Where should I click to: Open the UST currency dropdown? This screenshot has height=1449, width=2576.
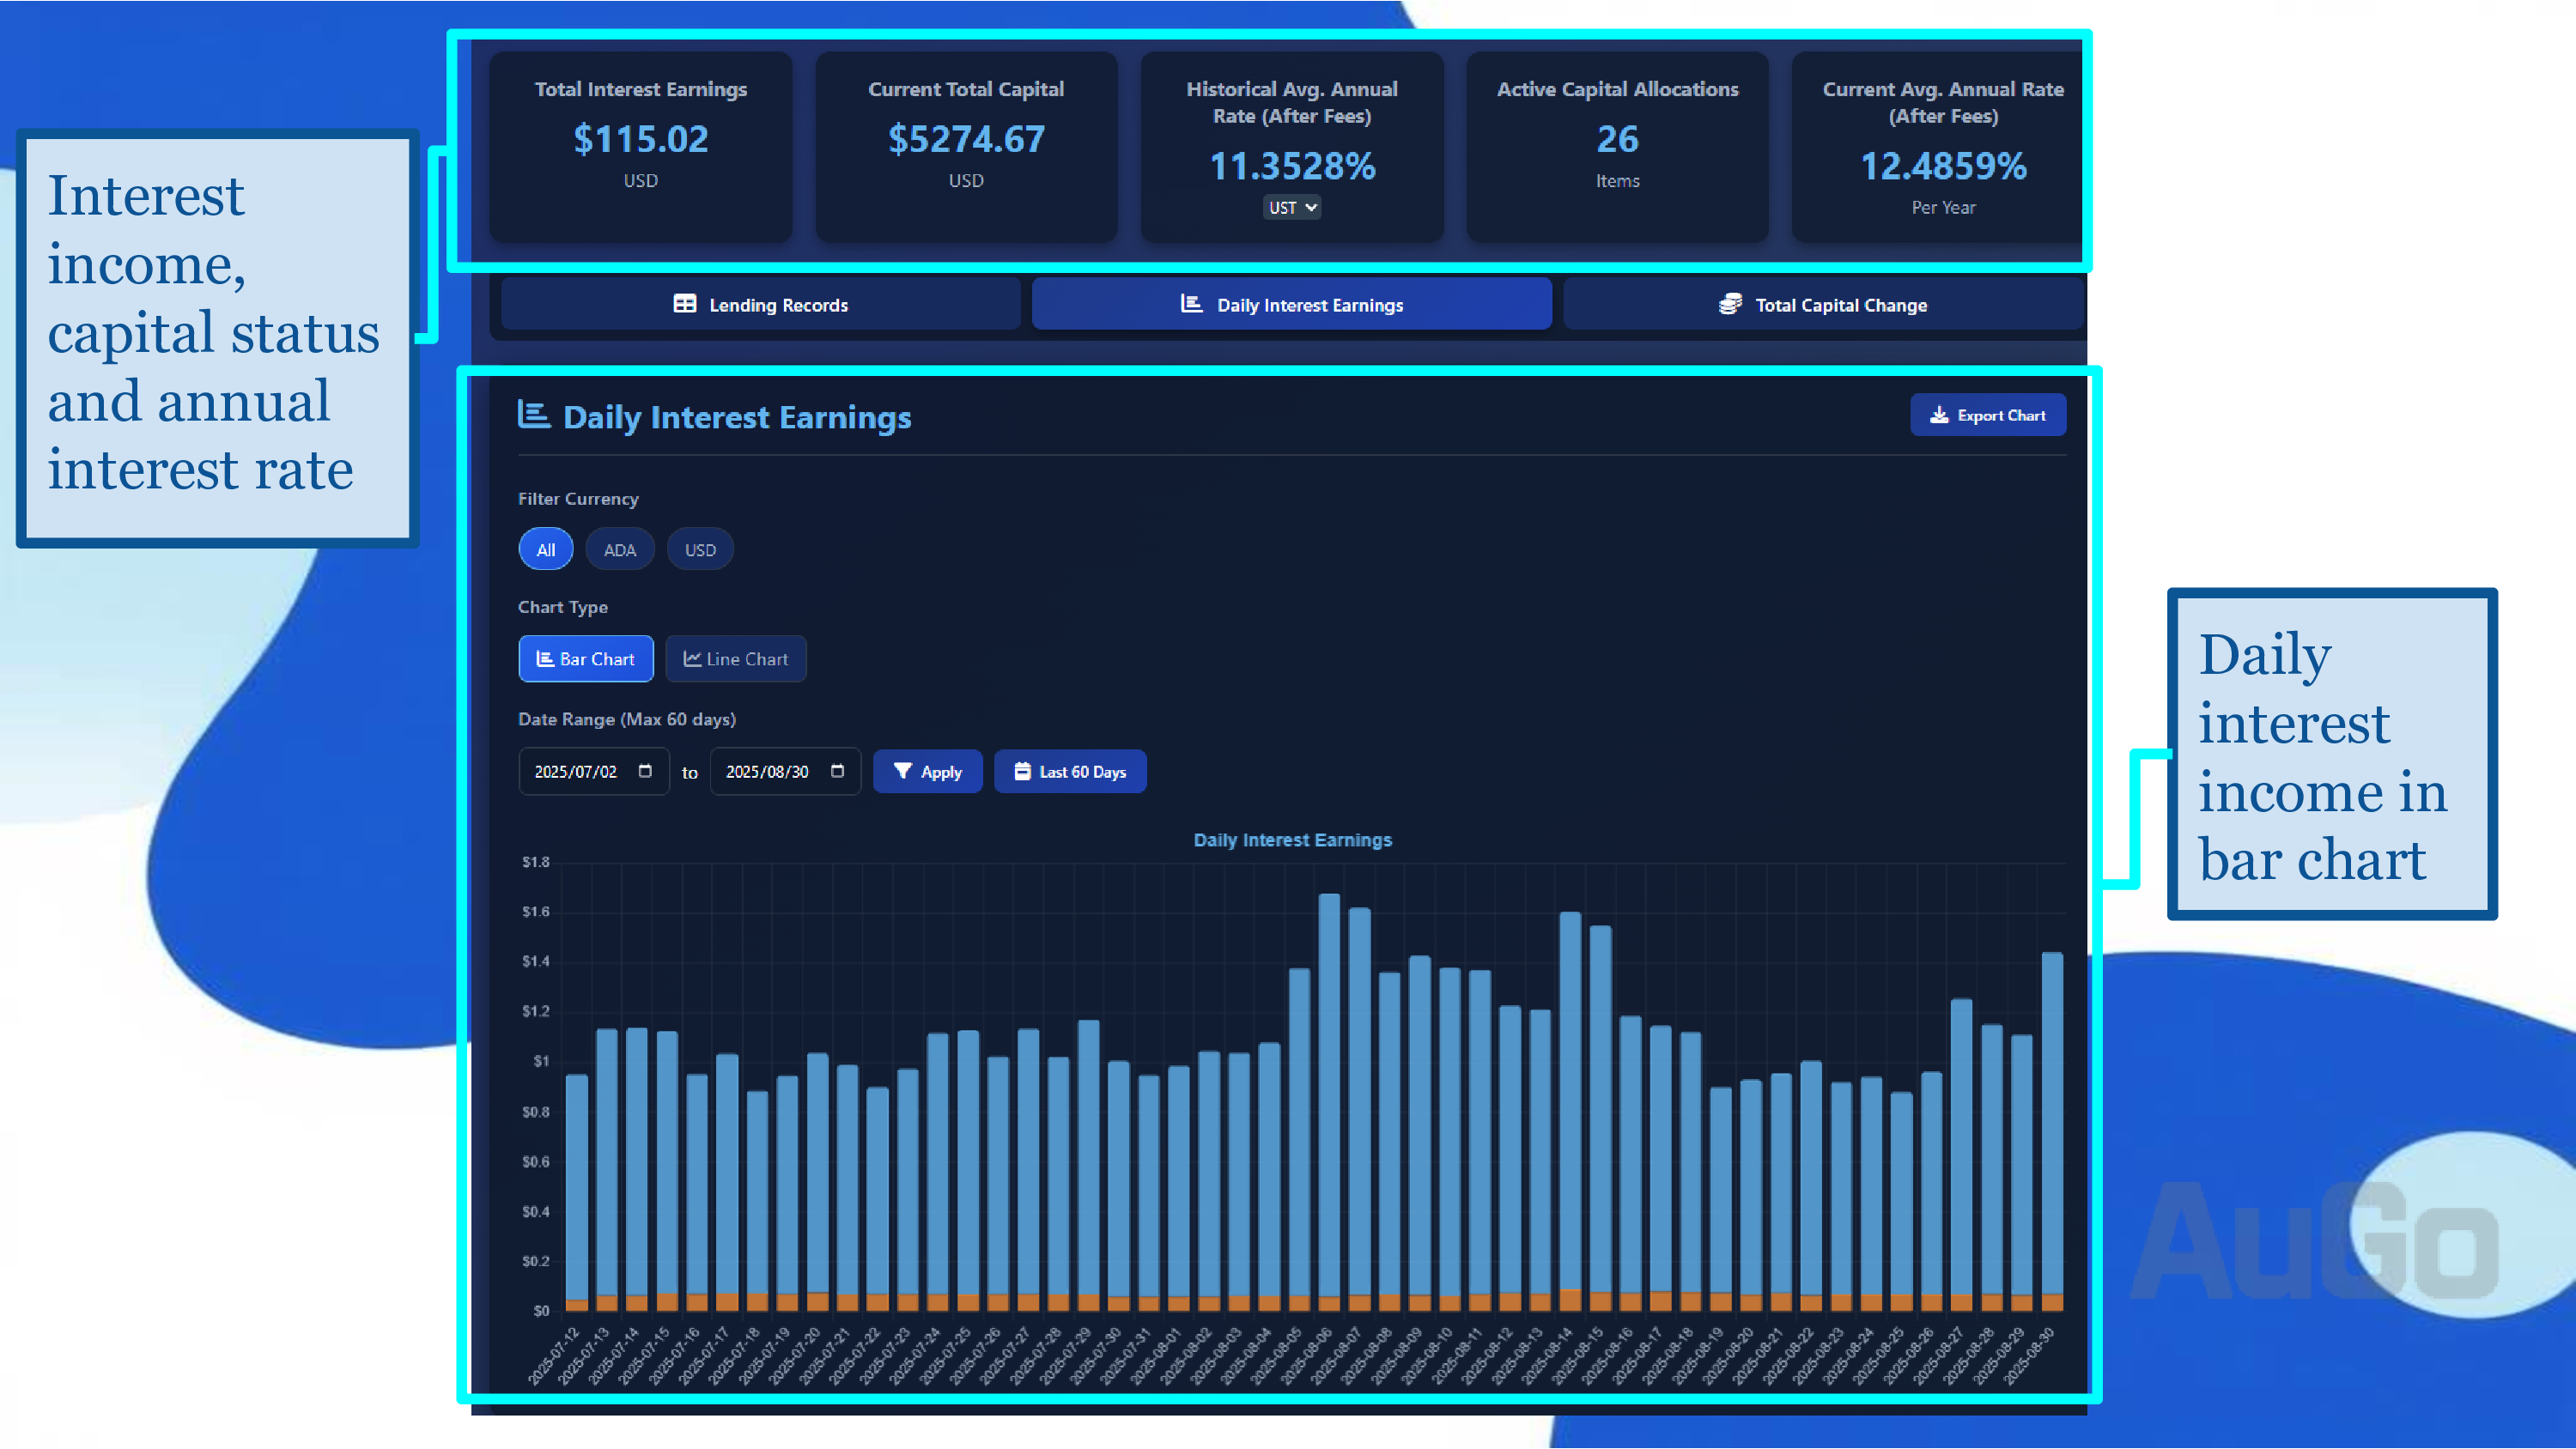1292,207
